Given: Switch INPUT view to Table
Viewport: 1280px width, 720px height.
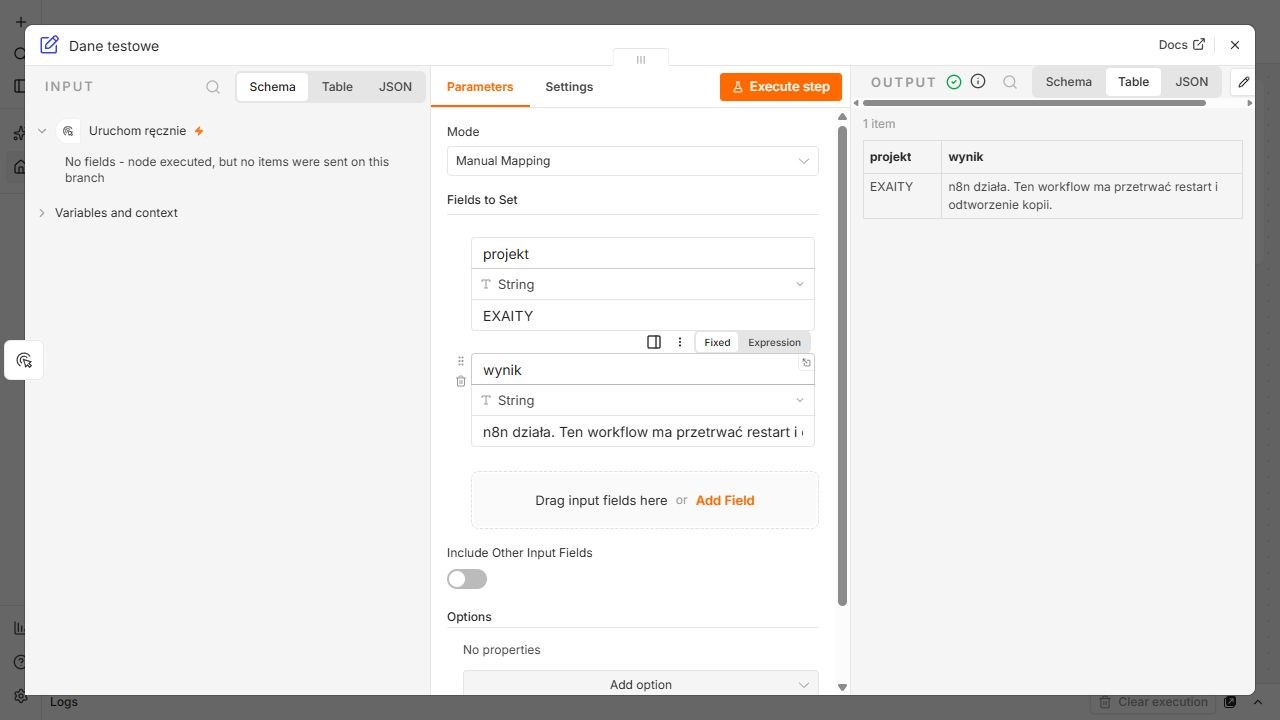Looking at the screenshot, I should [337, 87].
